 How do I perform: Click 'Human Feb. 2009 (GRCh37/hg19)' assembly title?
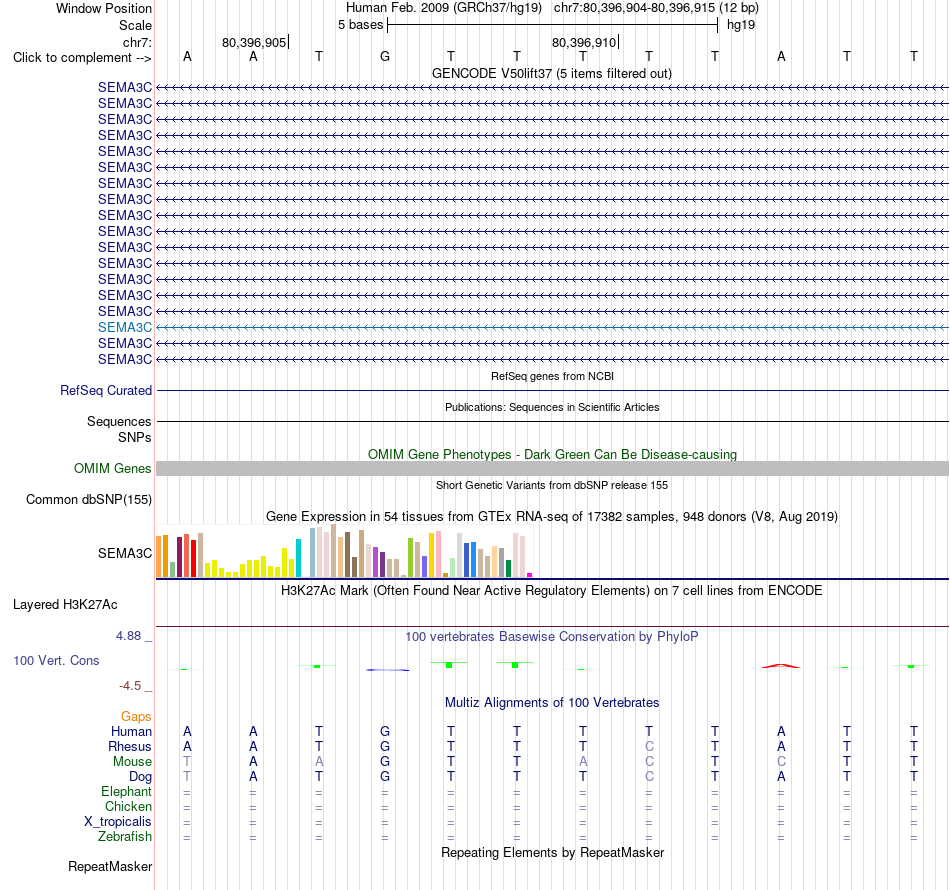(x=443, y=8)
